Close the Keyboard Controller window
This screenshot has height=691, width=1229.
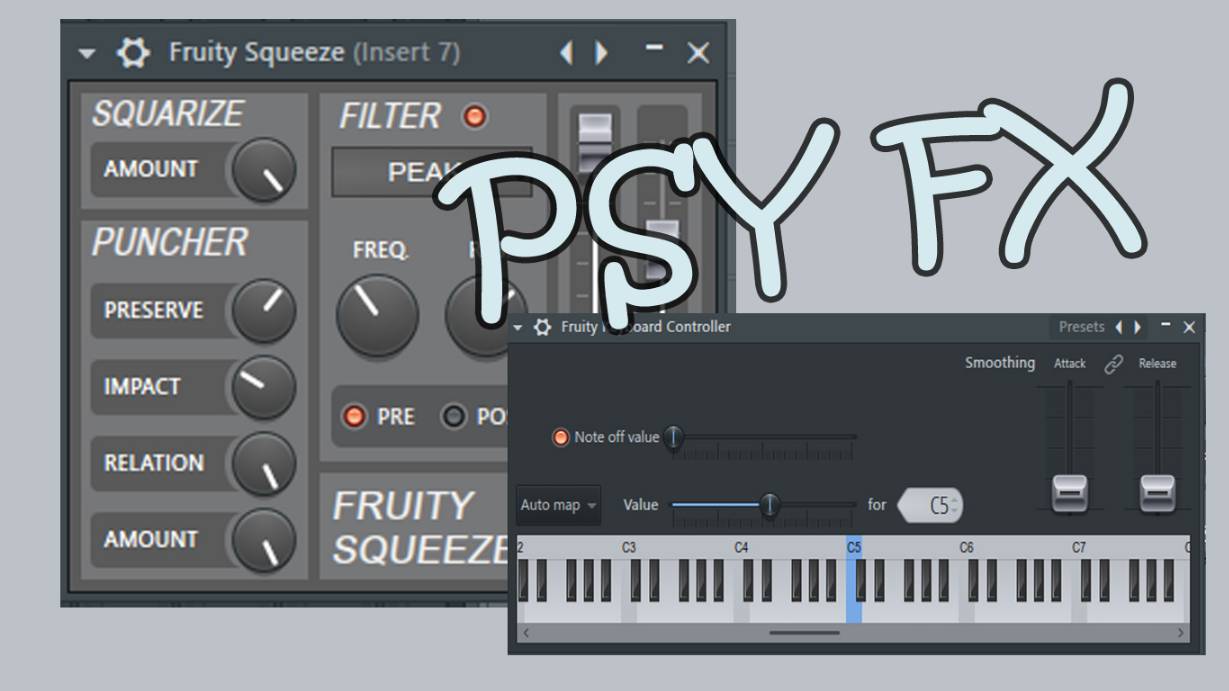point(1189,327)
